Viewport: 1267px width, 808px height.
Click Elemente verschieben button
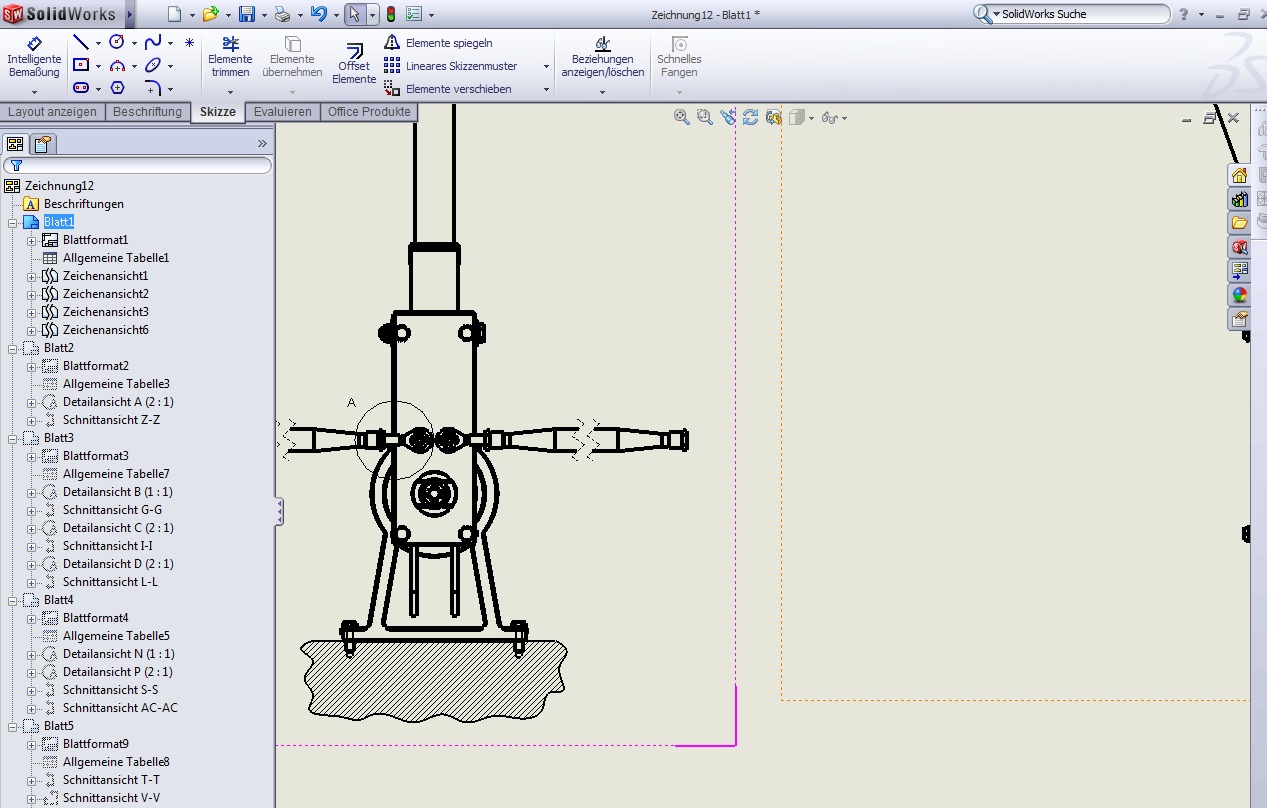(448, 89)
